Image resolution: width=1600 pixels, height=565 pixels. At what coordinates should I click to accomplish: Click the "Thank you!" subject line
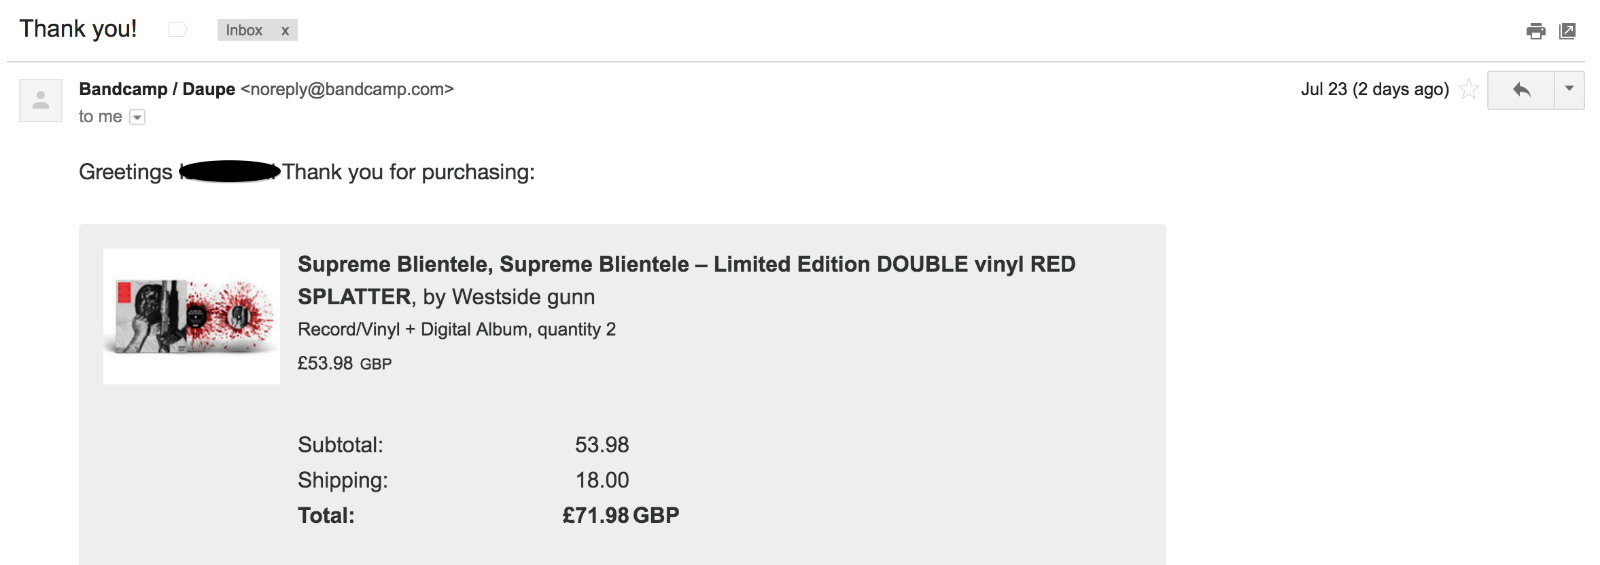point(78,29)
